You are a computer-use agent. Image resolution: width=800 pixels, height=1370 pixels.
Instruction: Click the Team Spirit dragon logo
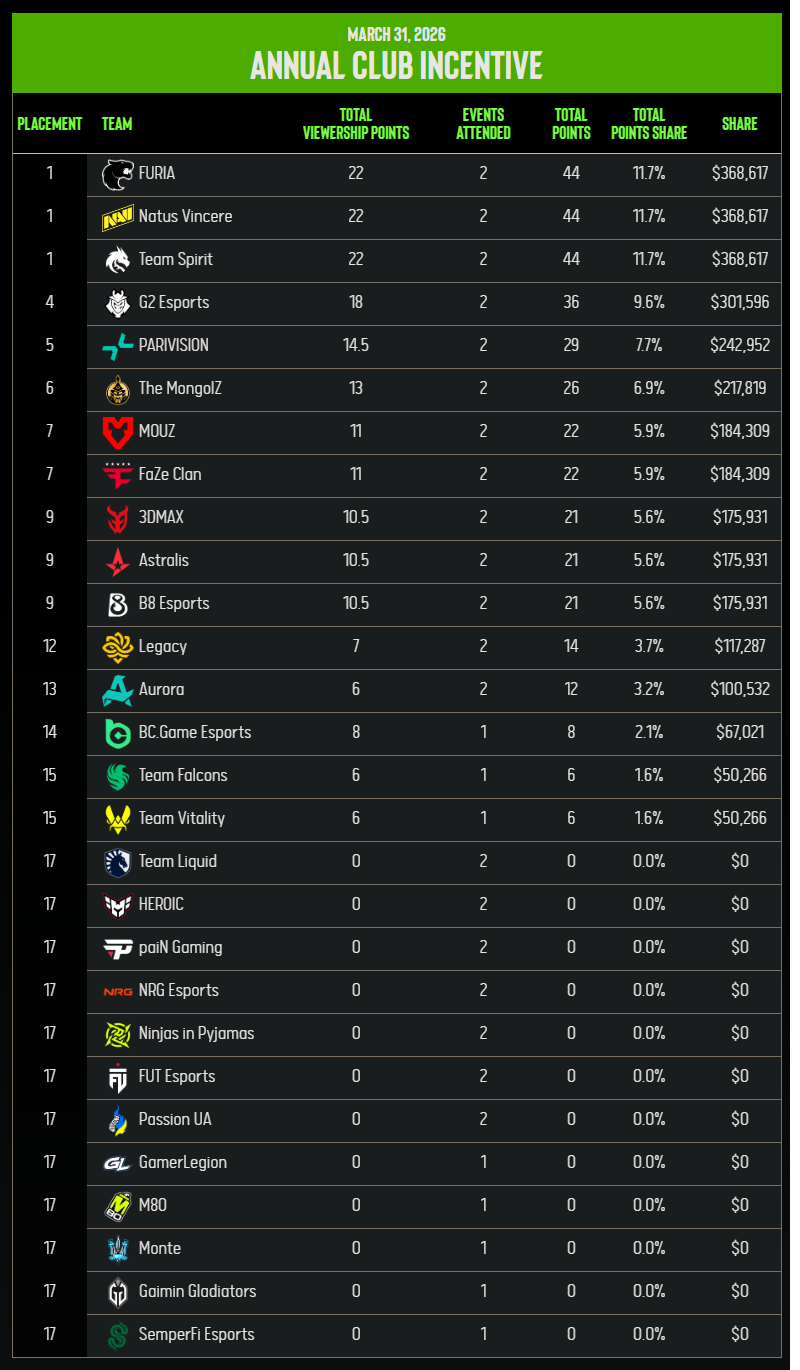117,260
